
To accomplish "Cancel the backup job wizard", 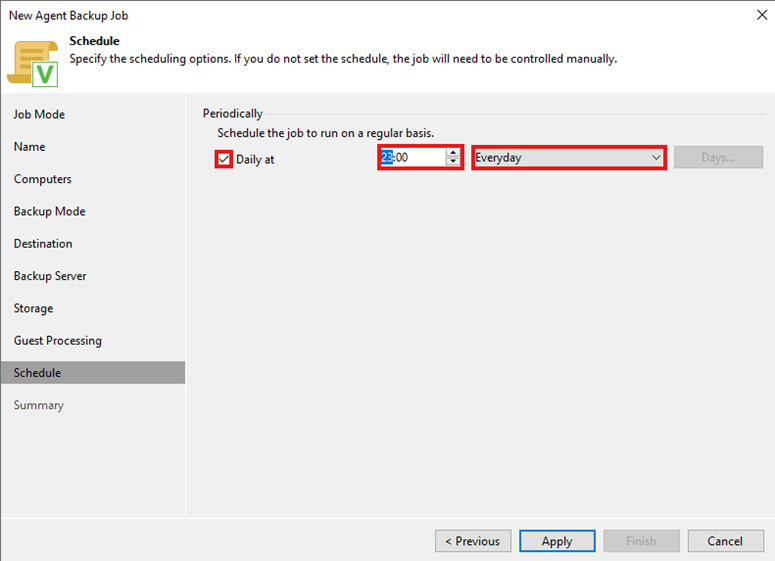I will point(725,541).
